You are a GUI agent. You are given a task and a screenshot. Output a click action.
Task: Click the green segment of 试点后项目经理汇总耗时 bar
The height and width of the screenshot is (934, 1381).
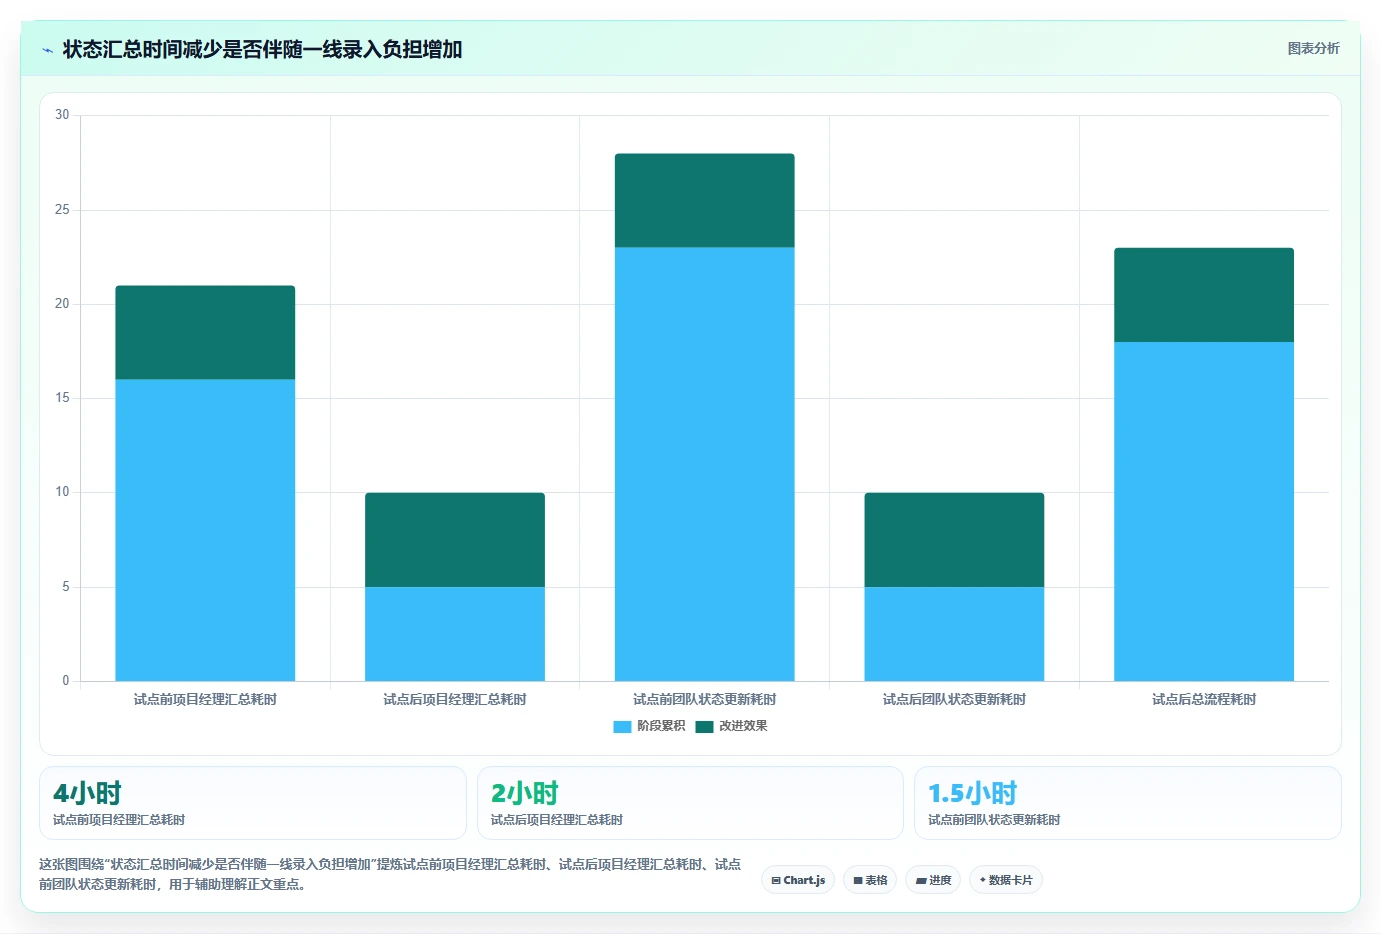pos(455,540)
